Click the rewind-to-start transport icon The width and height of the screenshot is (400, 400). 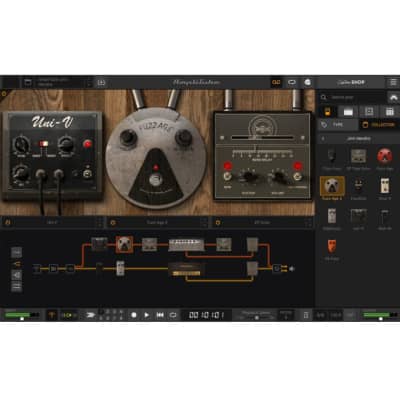click(x=160, y=315)
